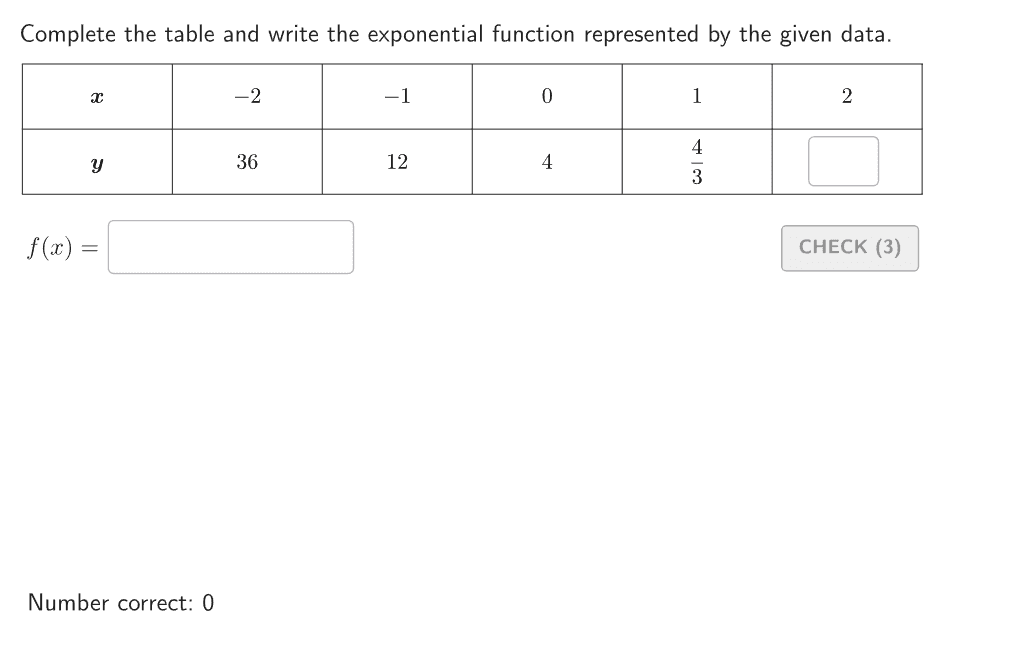Click the 2 value in the x row
Viewport: 1032px width, 645px height.
(x=847, y=97)
